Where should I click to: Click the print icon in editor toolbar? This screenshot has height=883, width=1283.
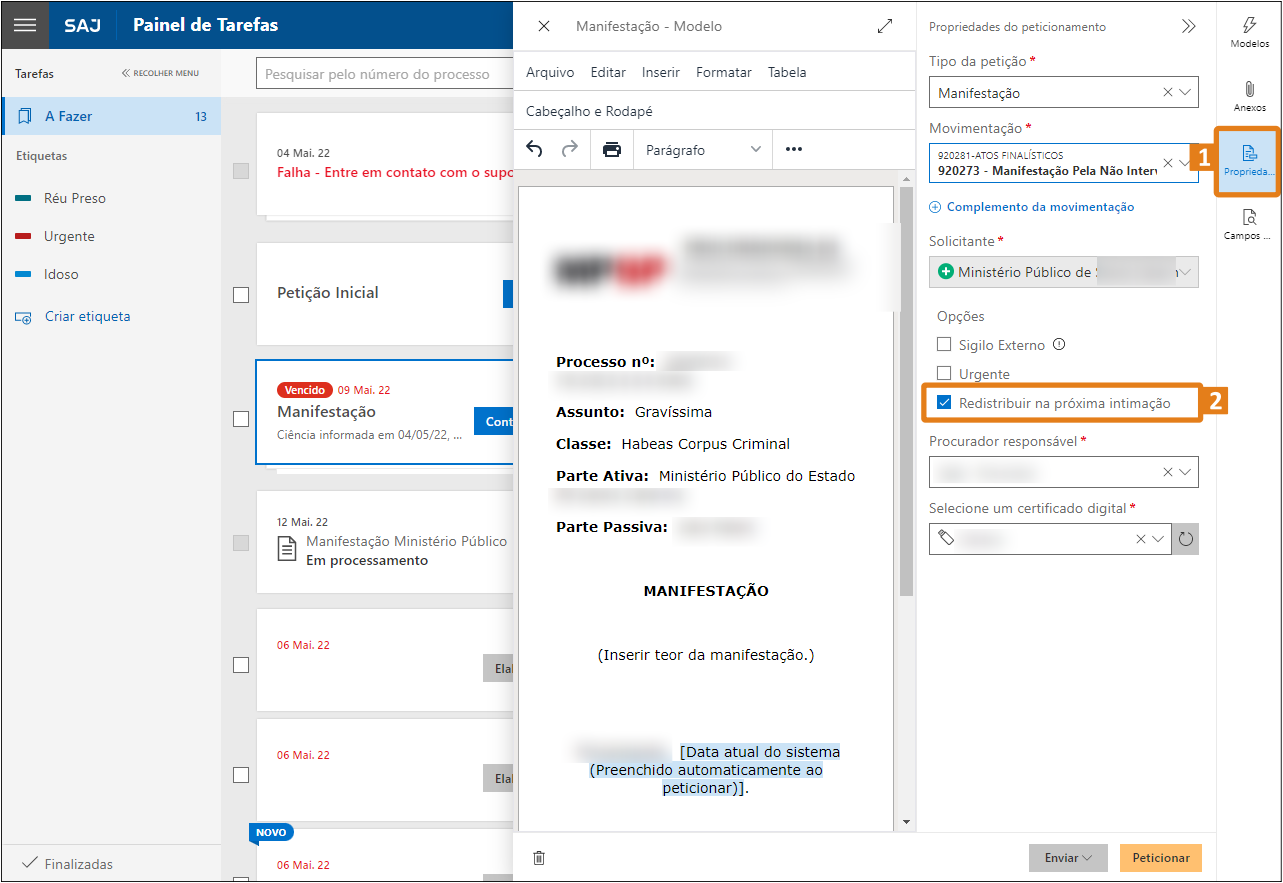[x=611, y=150]
